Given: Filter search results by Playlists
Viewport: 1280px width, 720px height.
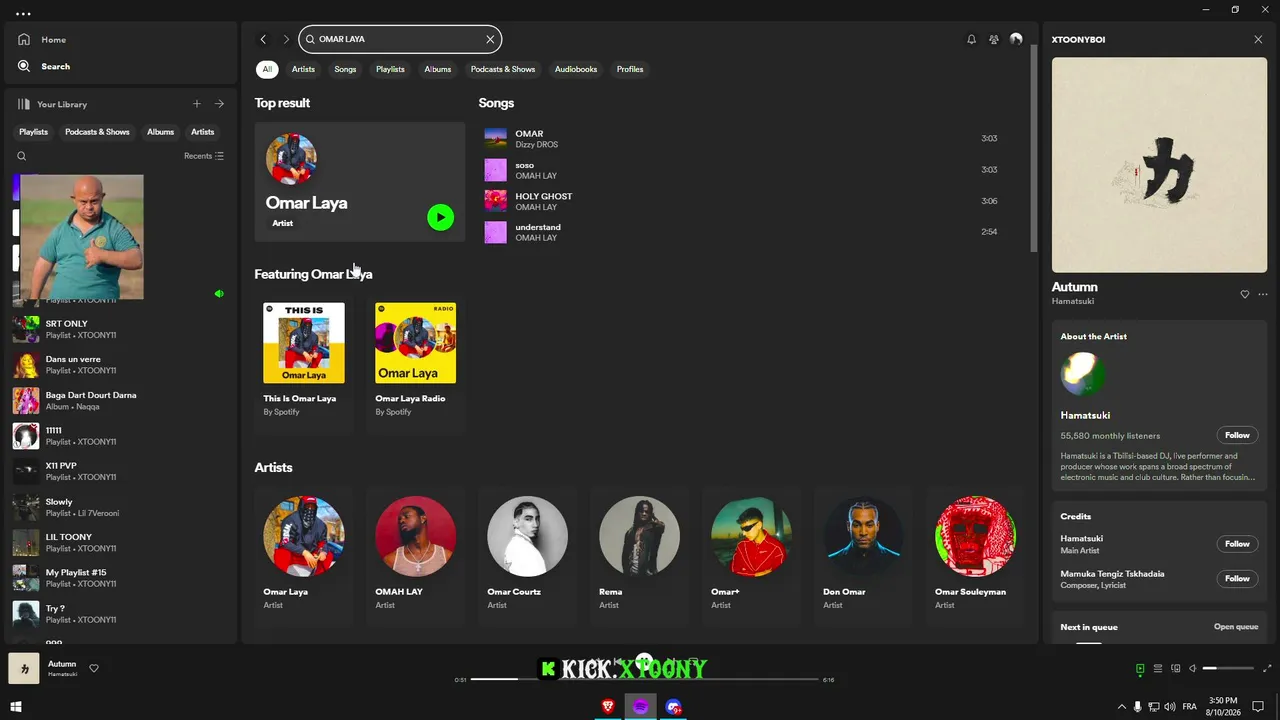Looking at the screenshot, I should pyautogui.click(x=390, y=69).
